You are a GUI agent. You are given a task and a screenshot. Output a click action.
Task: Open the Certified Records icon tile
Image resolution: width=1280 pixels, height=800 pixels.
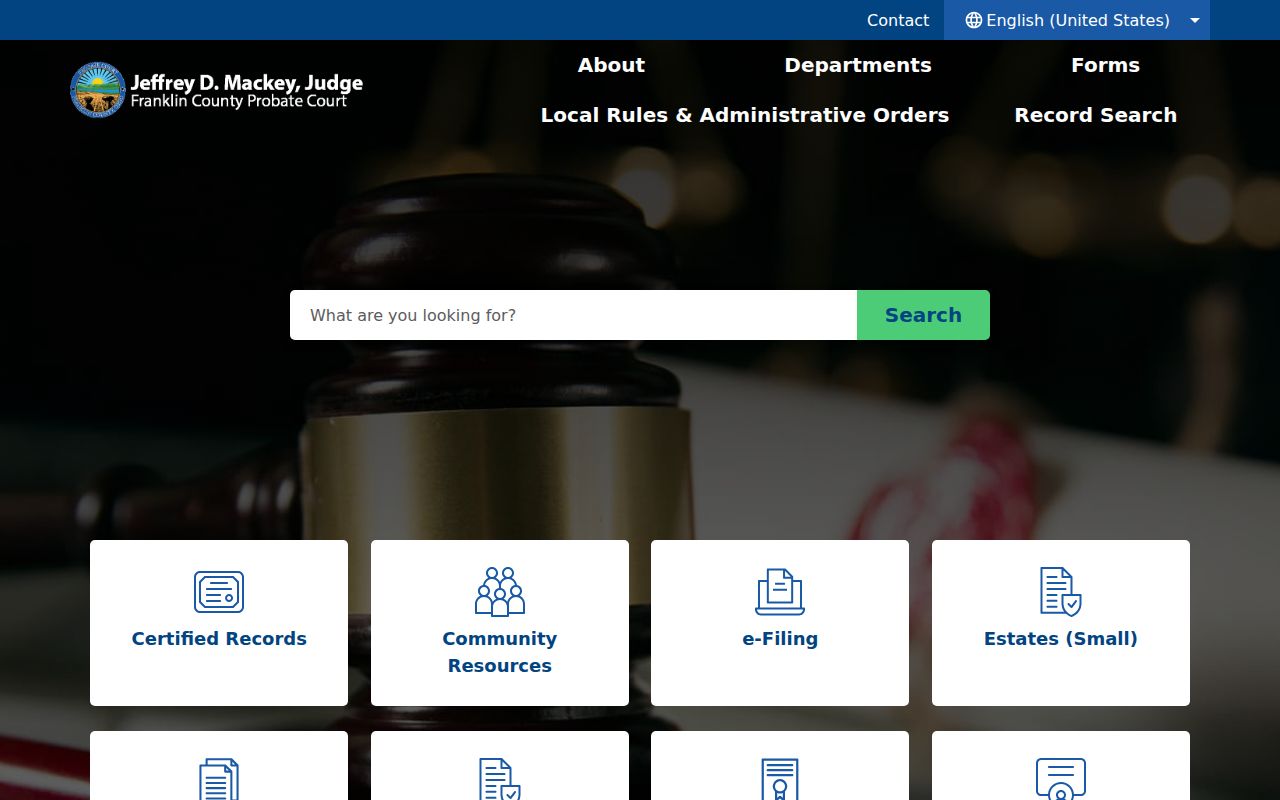pos(219,592)
